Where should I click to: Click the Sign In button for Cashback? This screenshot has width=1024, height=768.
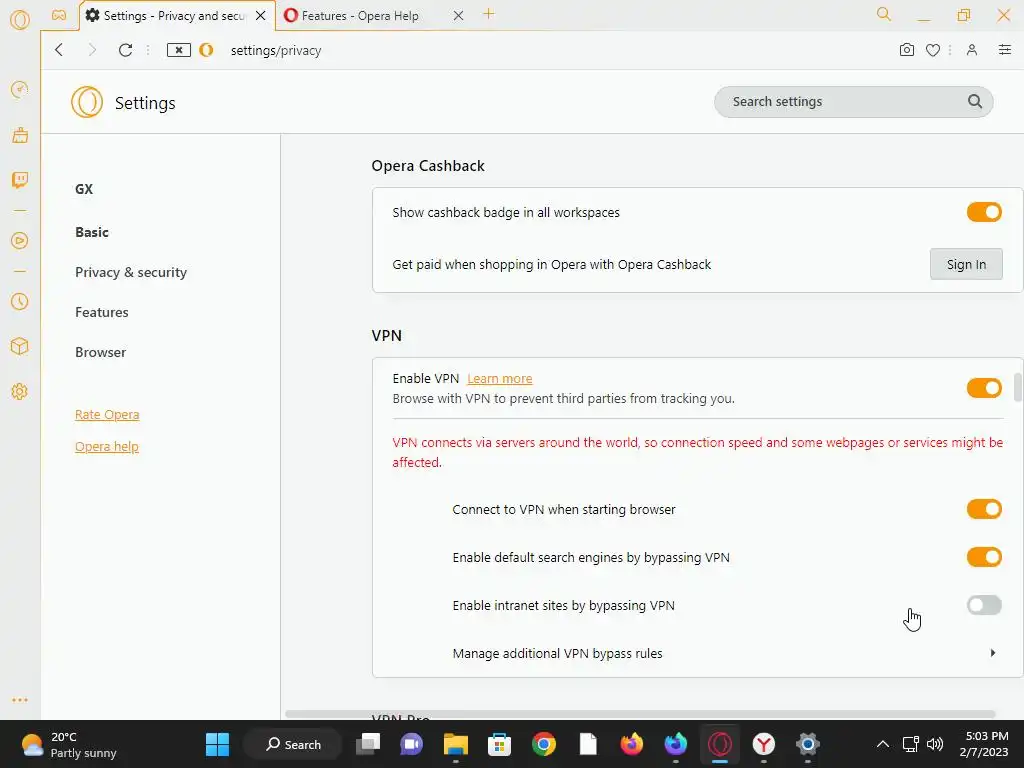pyautogui.click(x=966, y=264)
